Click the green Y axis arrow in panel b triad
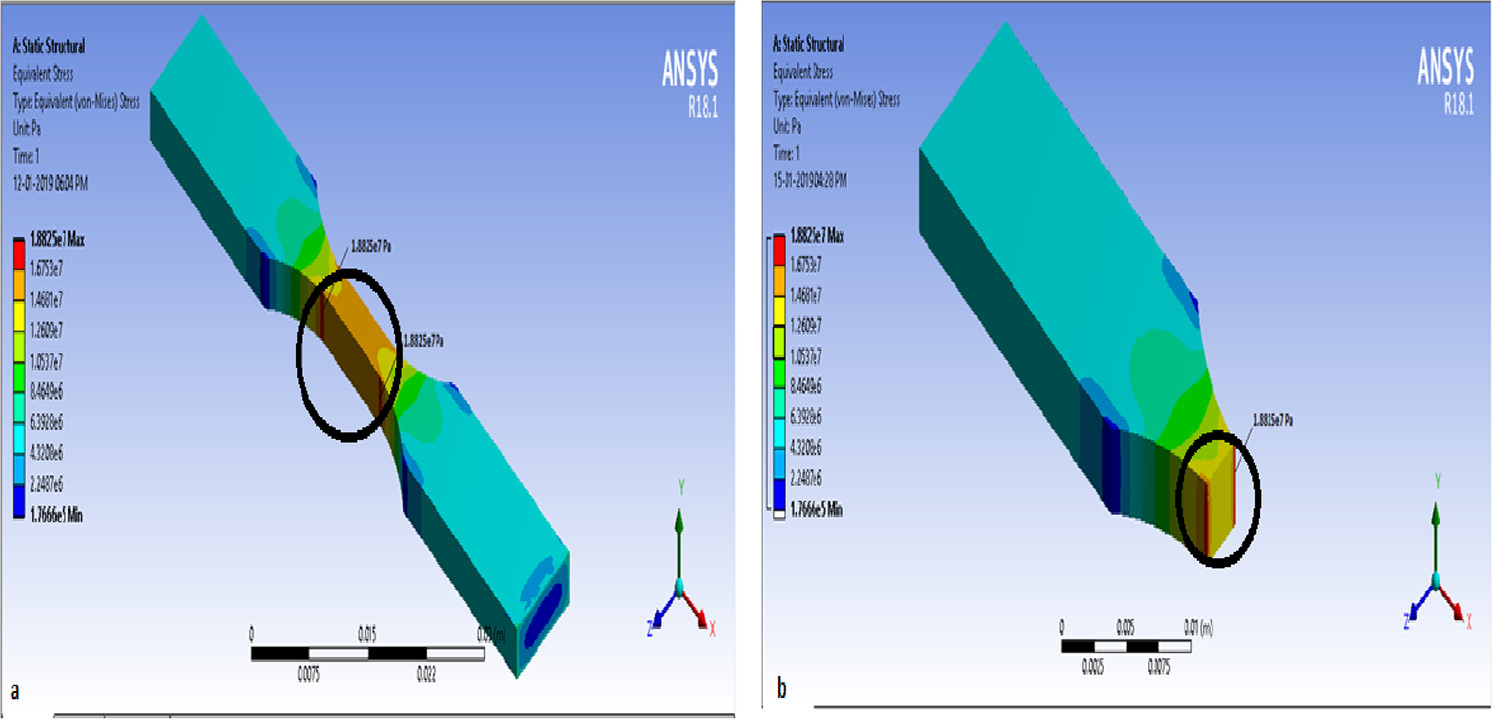The height and width of the screenshot is (719, 1493). pyautogui.click(x=1436, y=538)
